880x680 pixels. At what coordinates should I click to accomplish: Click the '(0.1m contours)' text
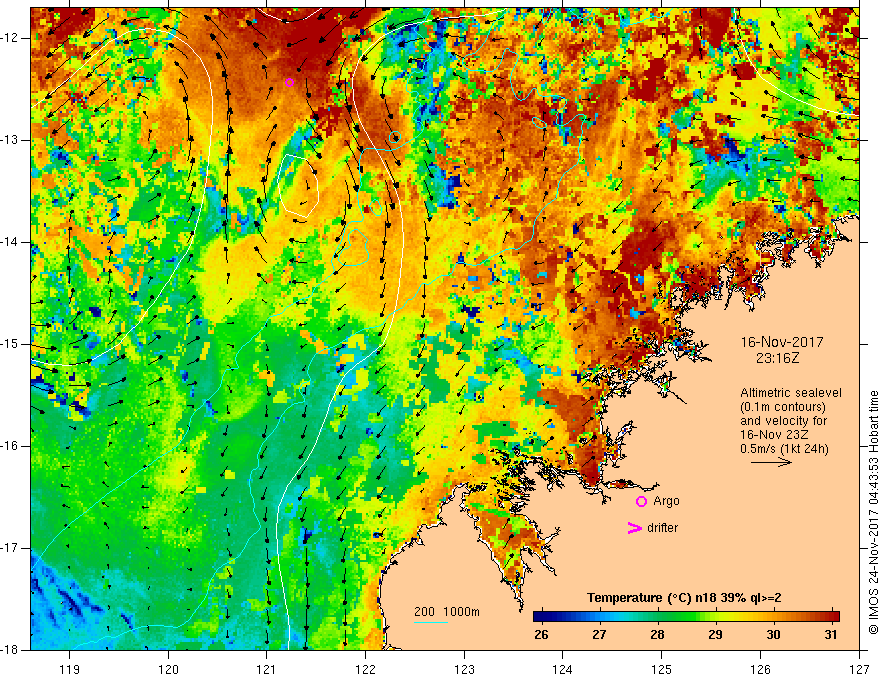783,407
